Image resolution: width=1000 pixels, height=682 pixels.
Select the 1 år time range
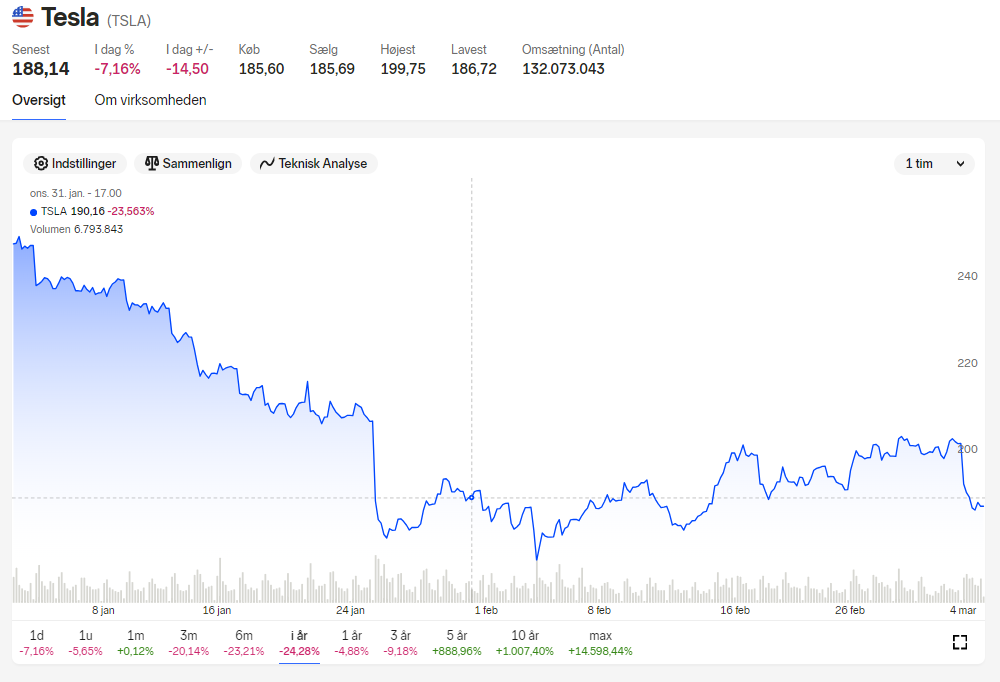[x=351, y=642]
